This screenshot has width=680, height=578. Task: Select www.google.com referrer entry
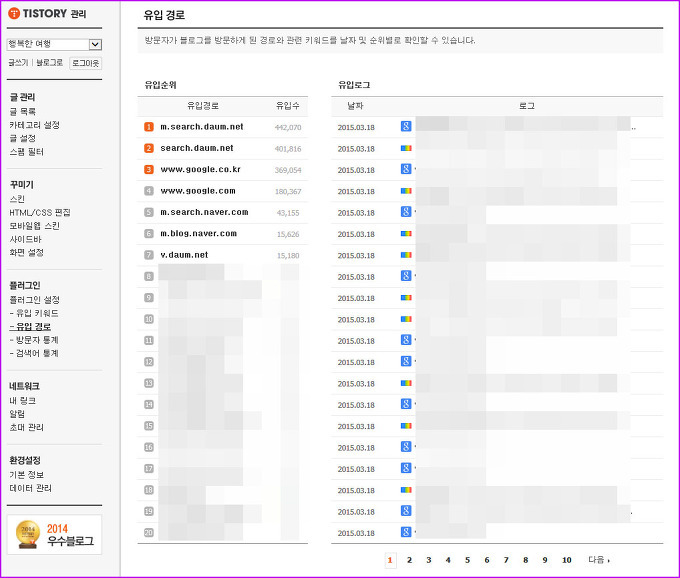coord(198,191)
